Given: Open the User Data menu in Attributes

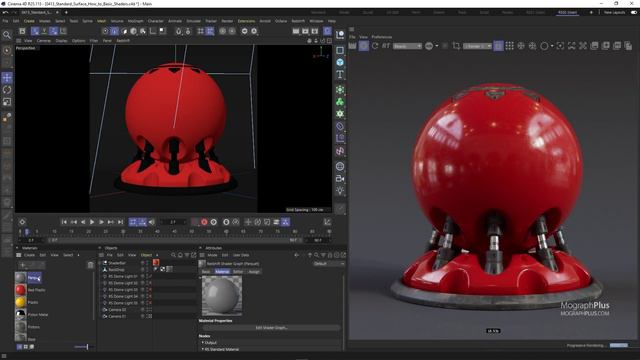Looking at the screenshot, I should pyautogui.click(x=241, y=255).
